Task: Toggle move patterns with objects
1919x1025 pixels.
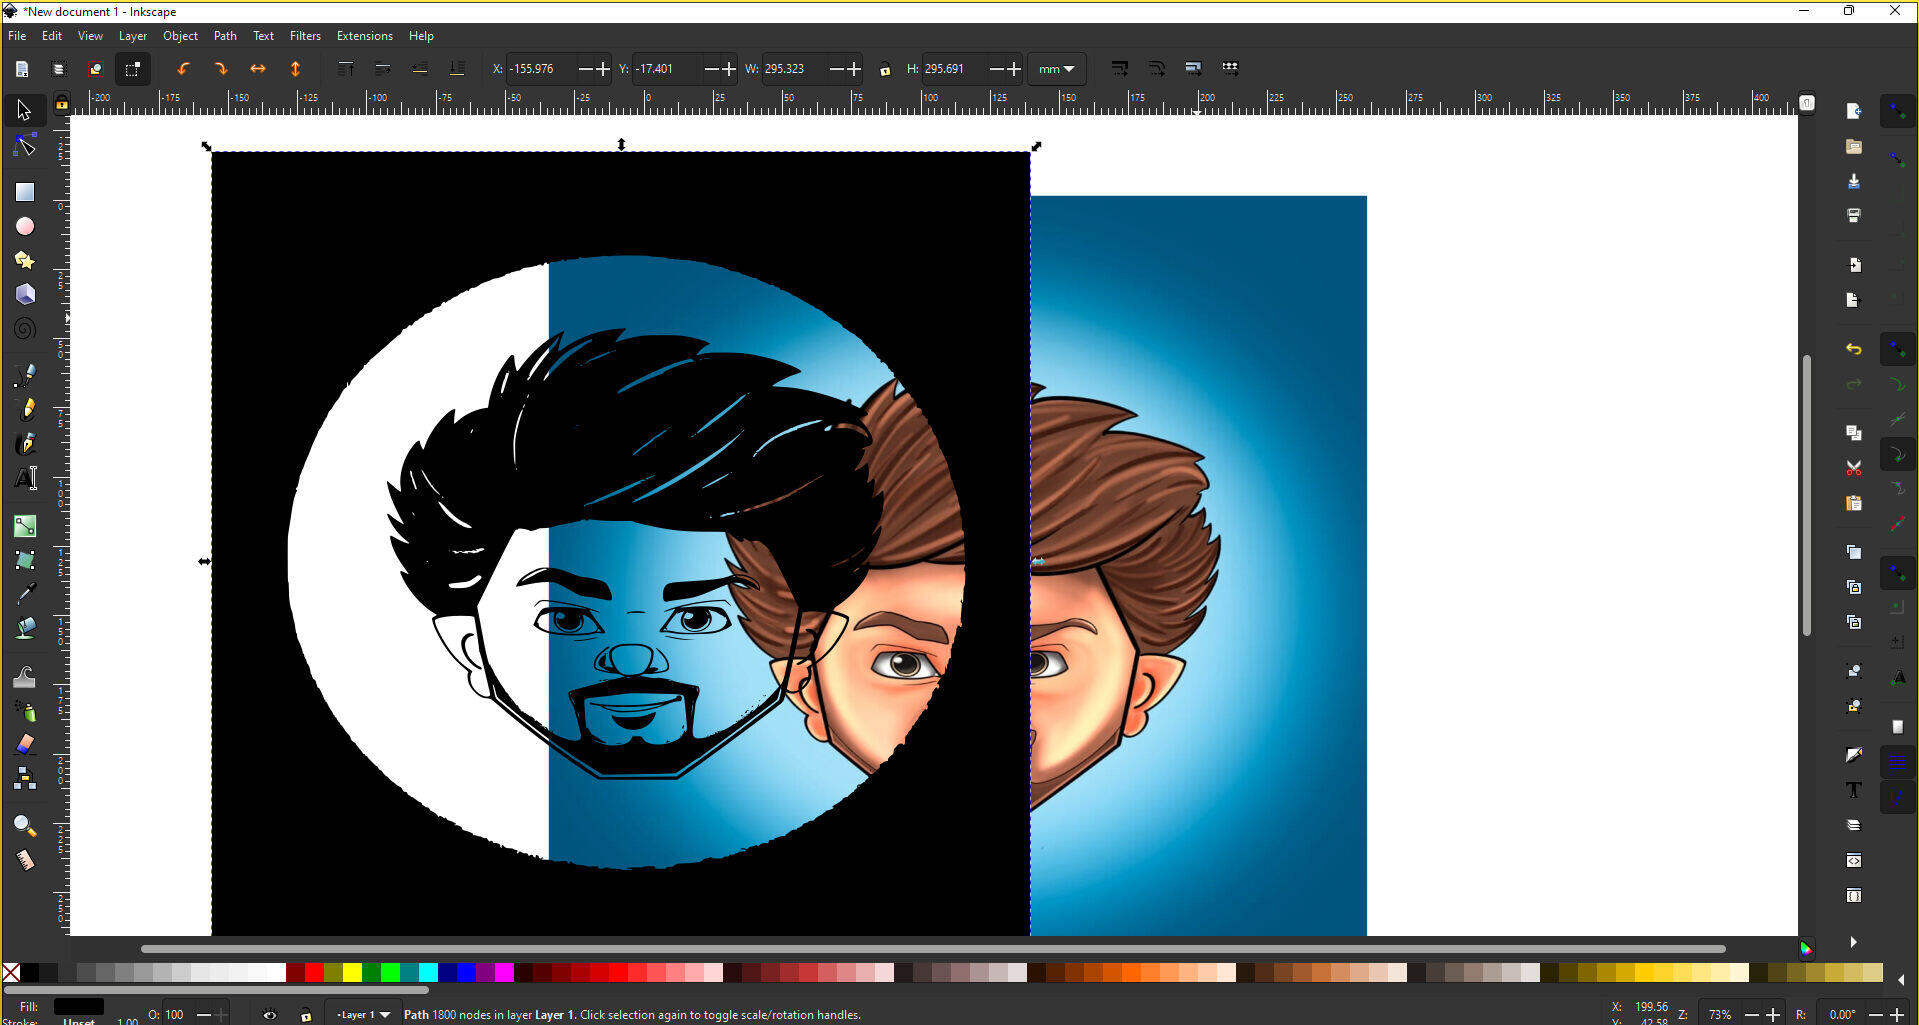Action: click(1230, 69)
